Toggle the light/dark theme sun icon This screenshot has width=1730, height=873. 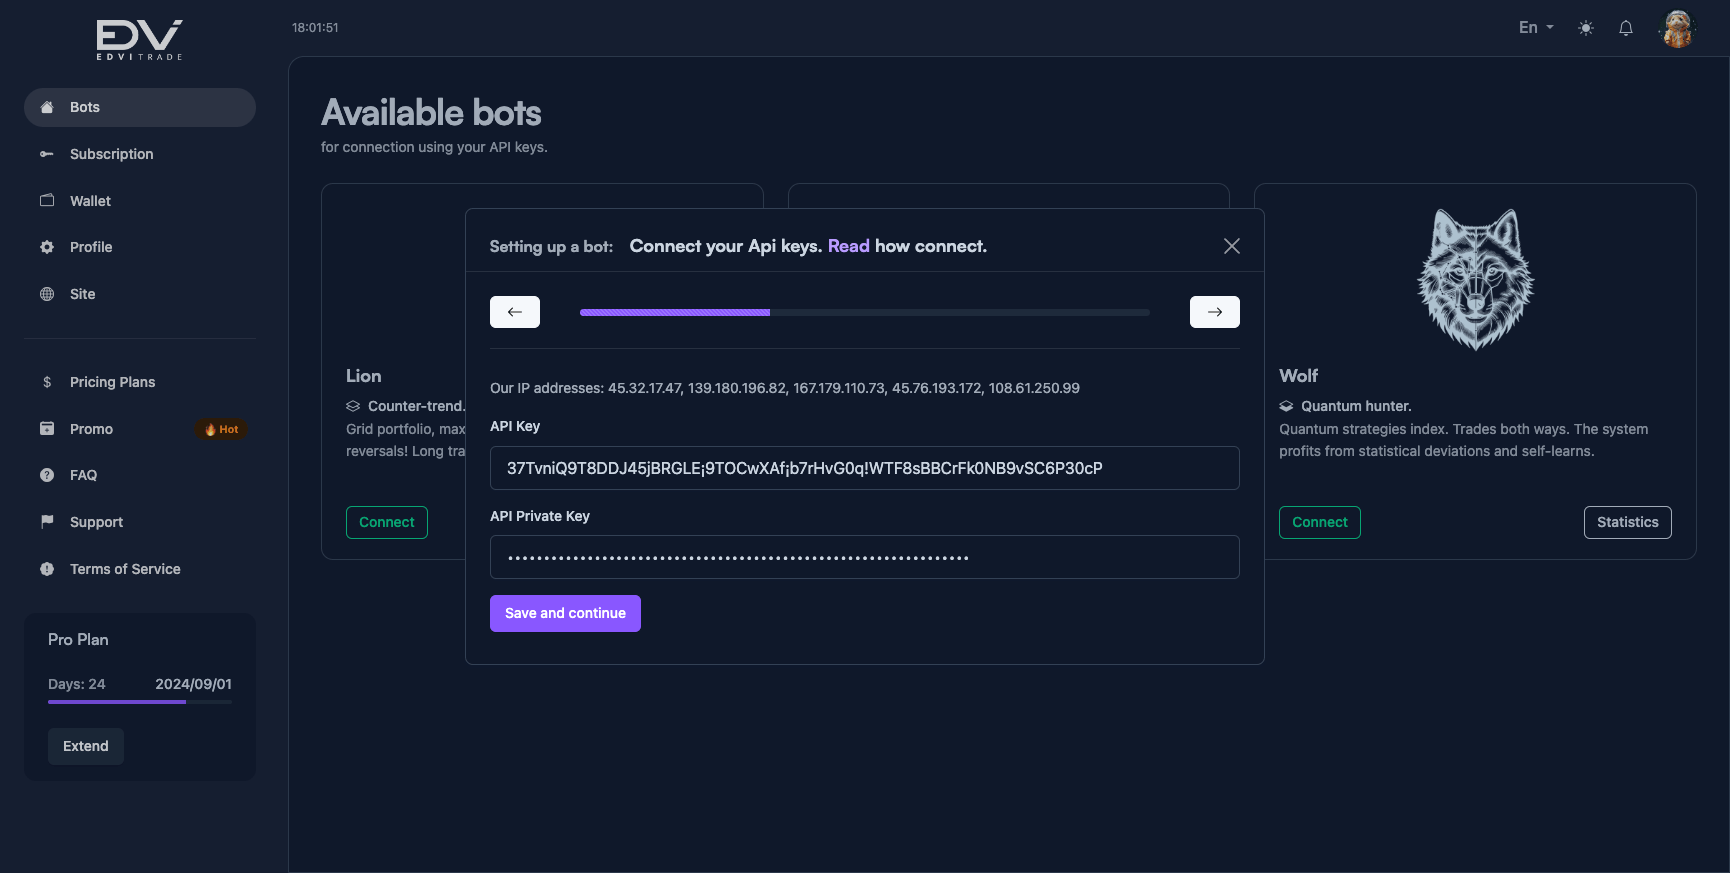coord(1586,28)
